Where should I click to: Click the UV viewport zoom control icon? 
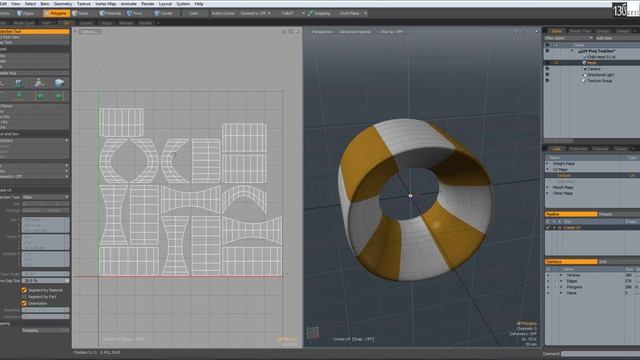click(291, 31)
